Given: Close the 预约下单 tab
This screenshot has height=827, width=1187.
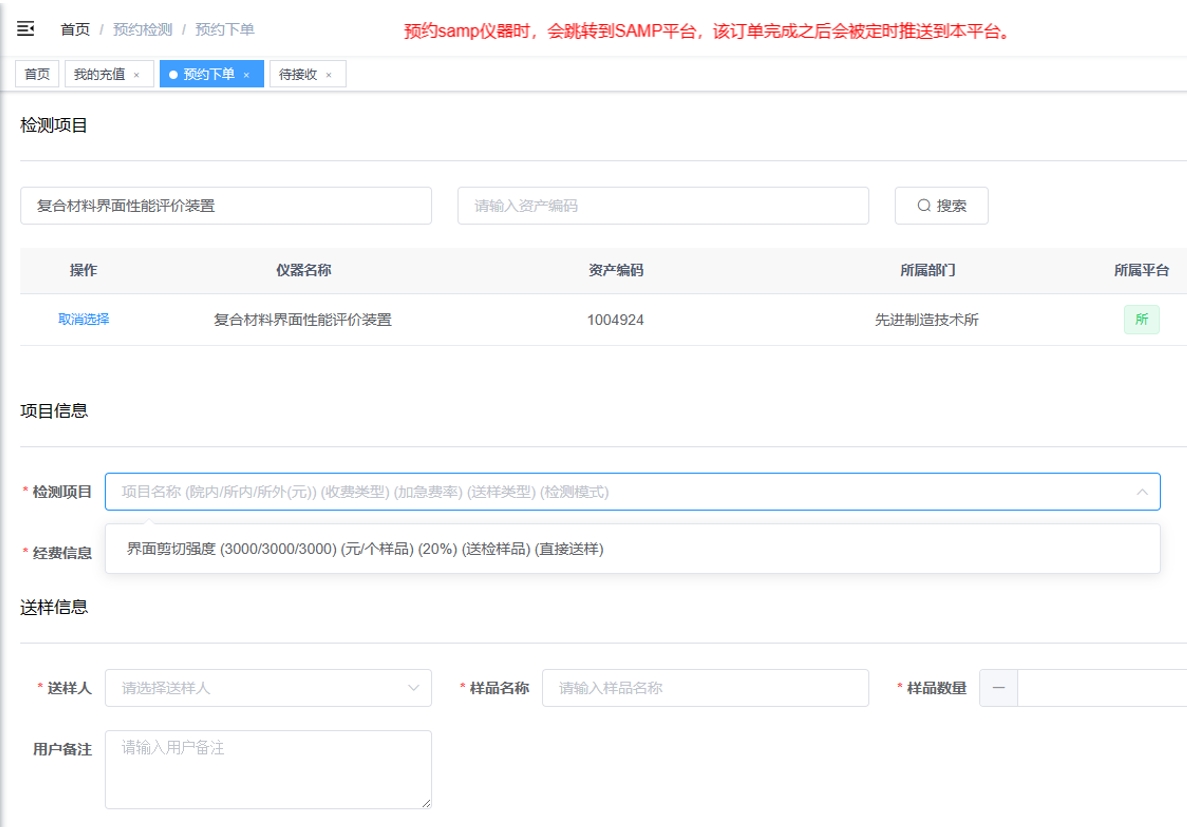Looking at the screenshot, I should click(246, 75).
